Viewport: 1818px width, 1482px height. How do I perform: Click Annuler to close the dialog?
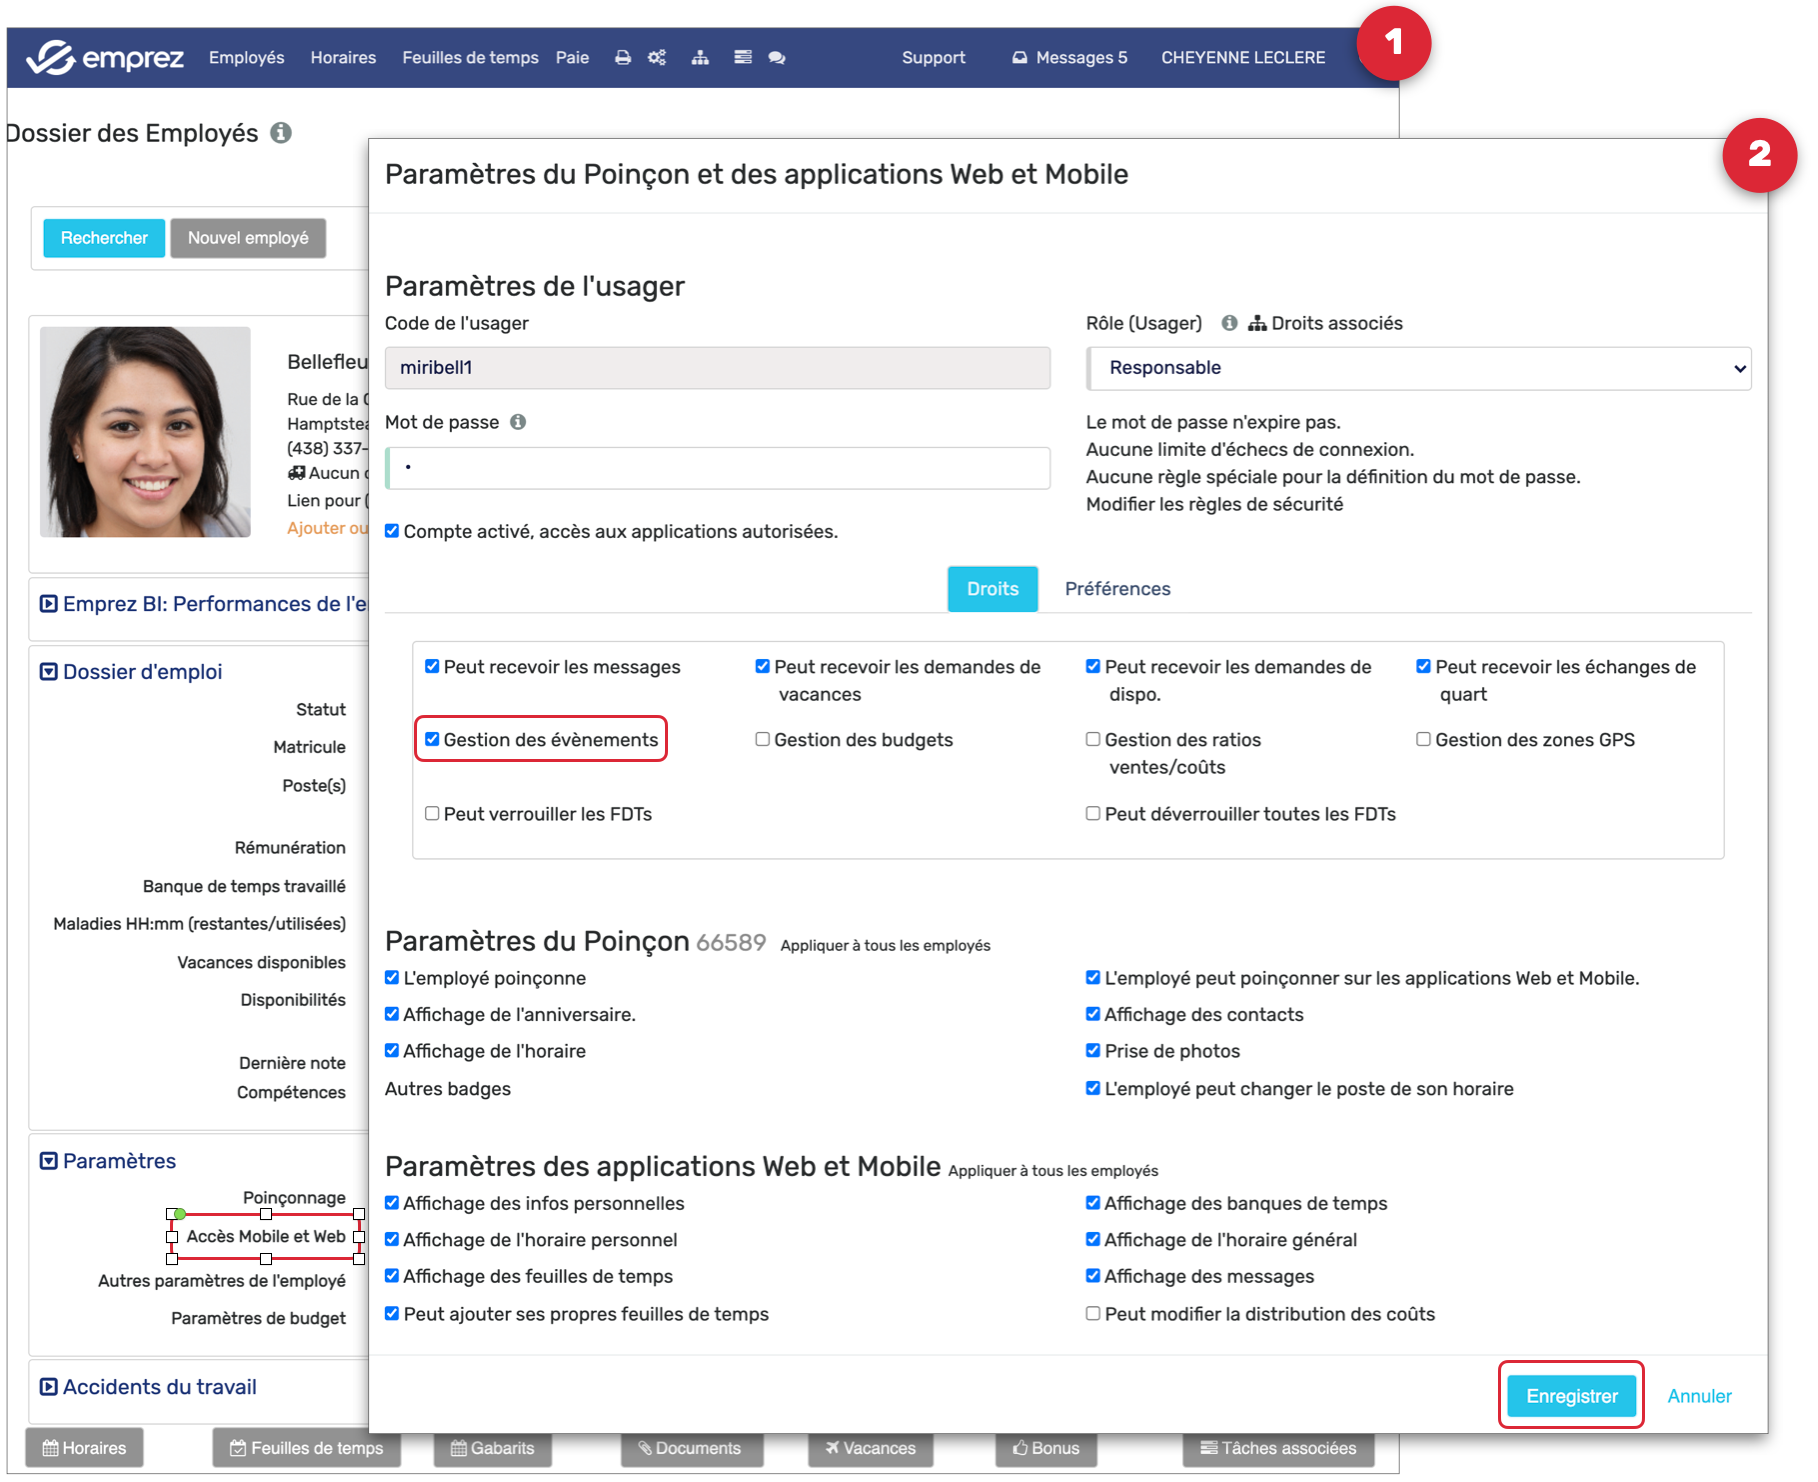point(1699,1396)
